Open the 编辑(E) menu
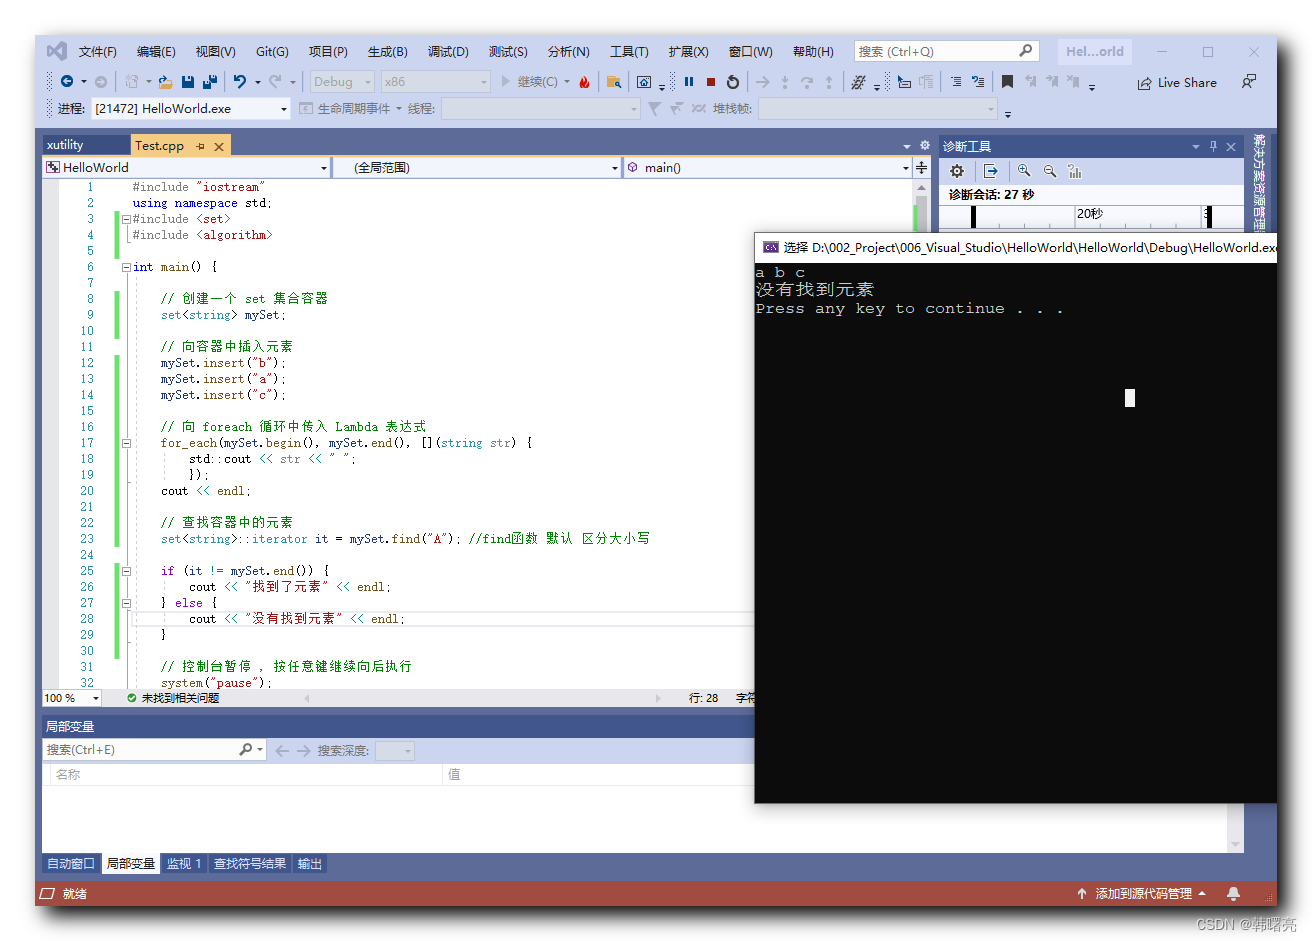The image size is (1312, 941). click(x=156, y=51)
